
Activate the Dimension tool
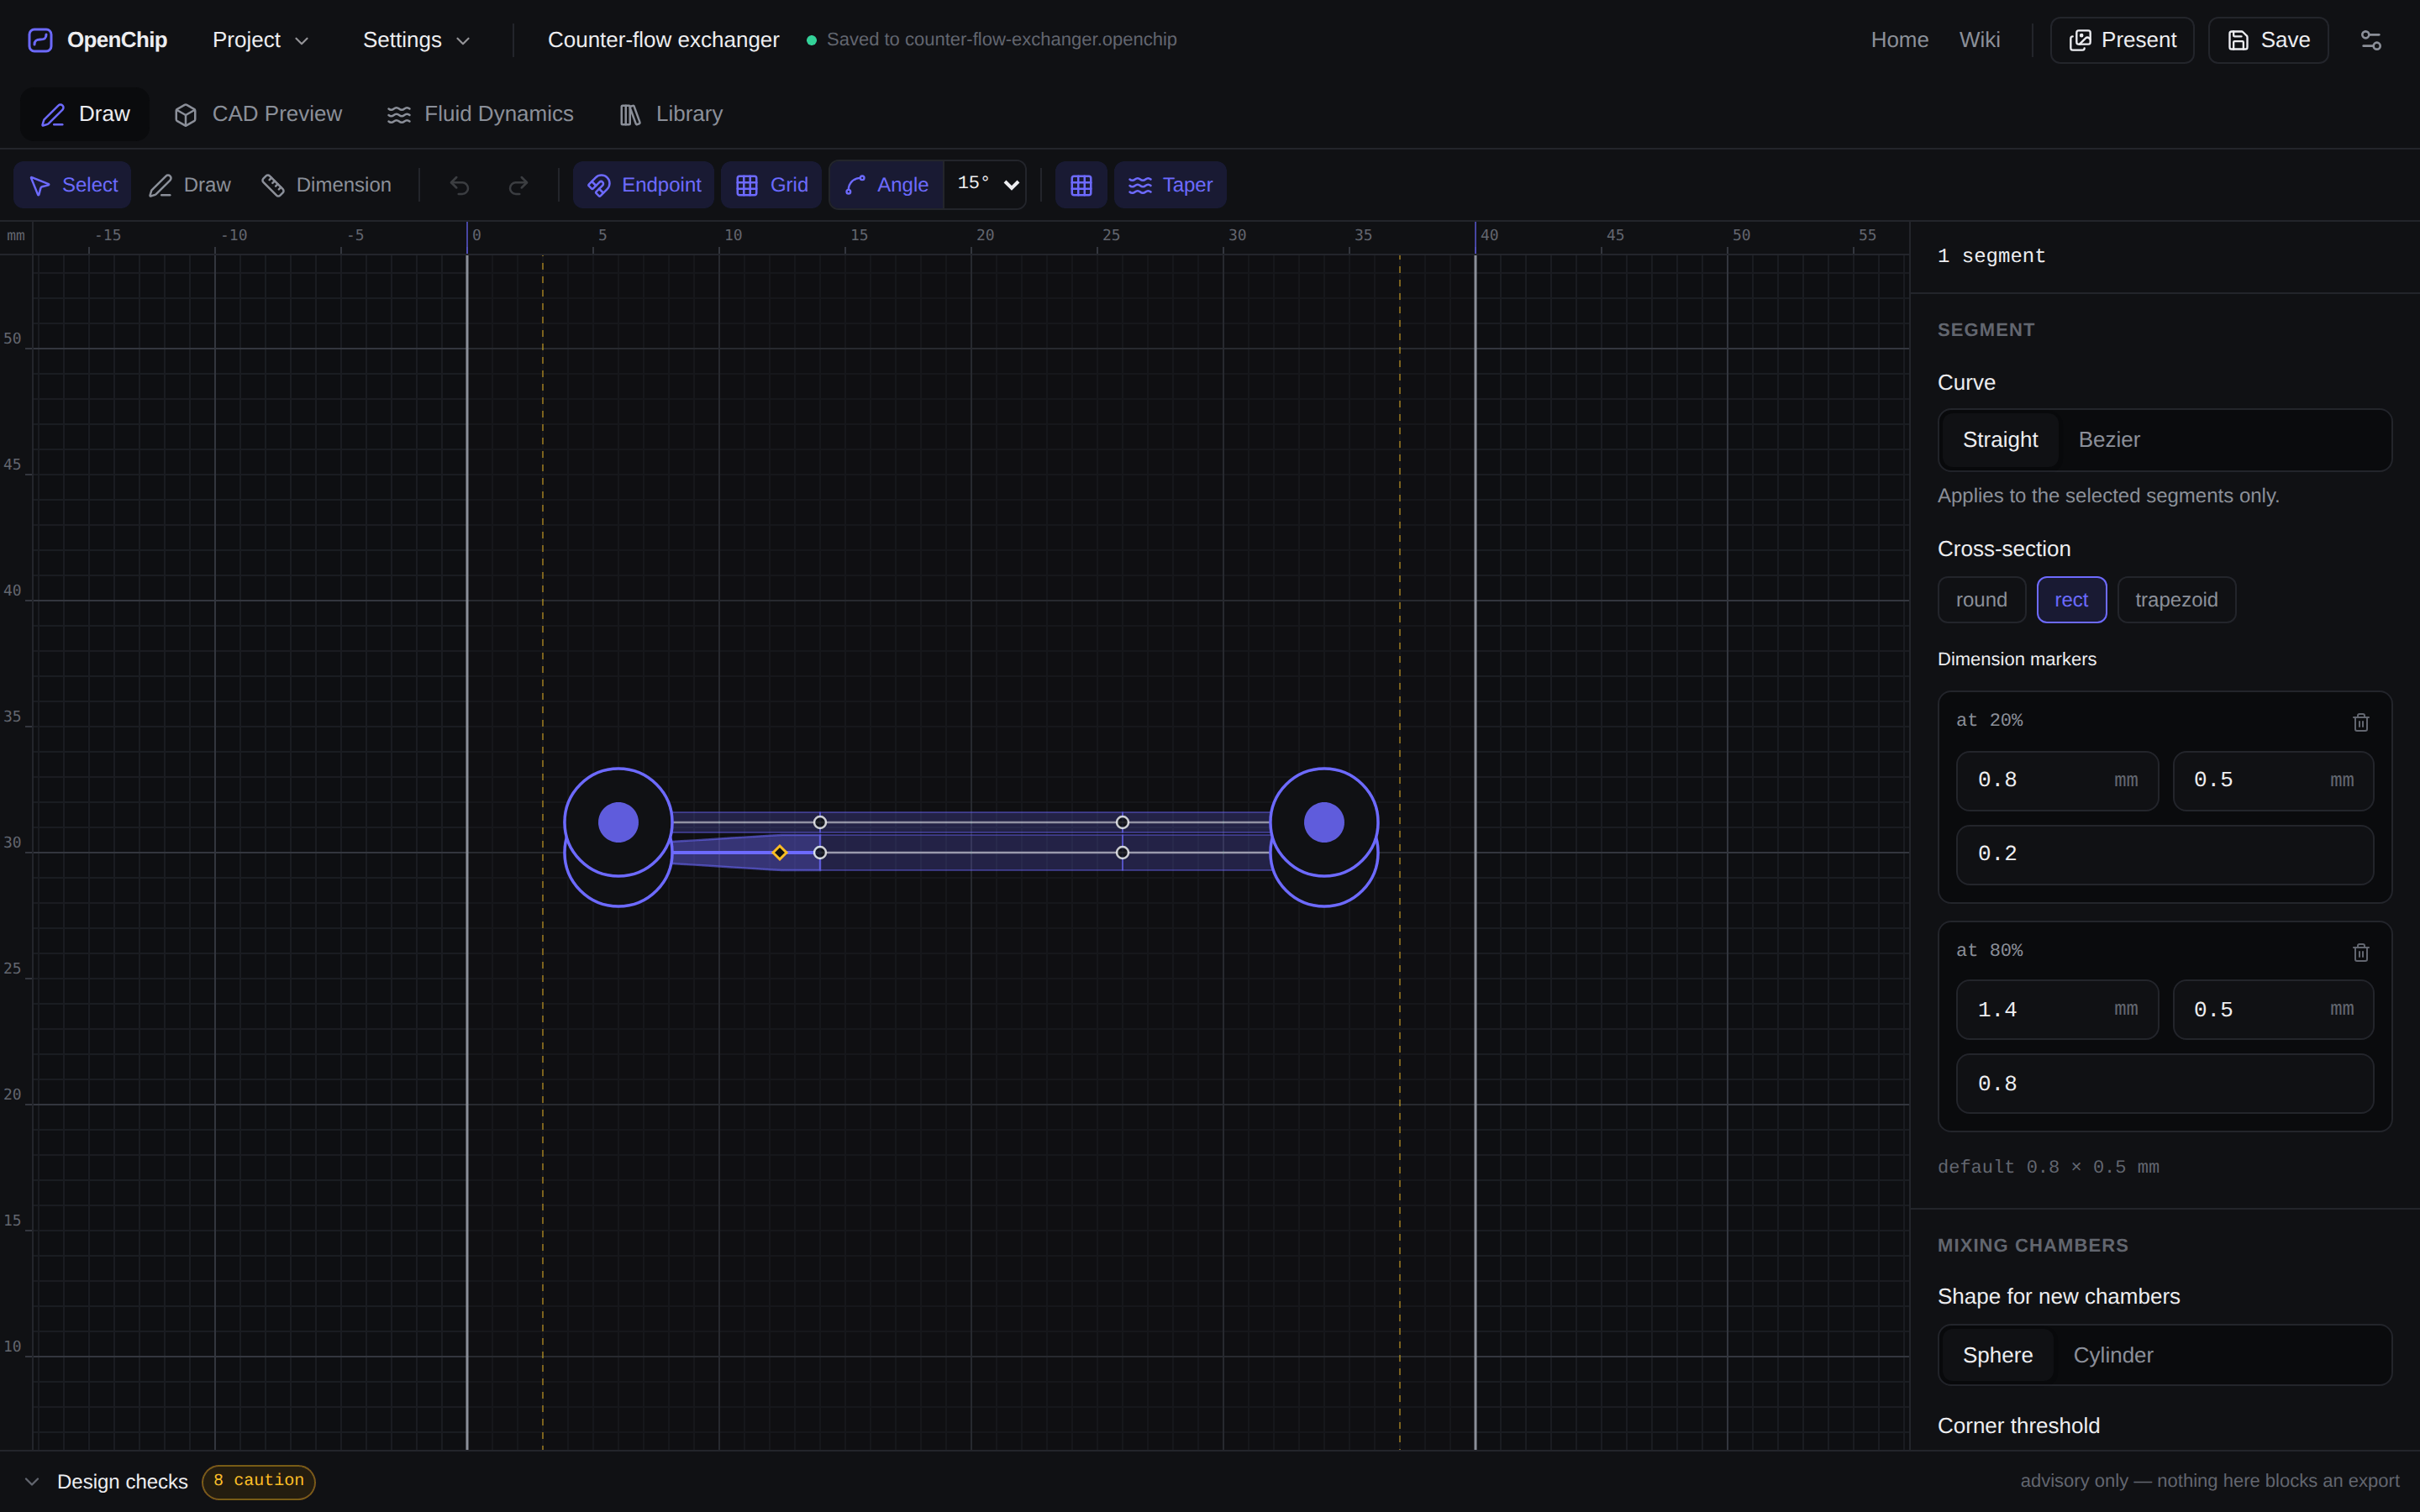[326, 185]
